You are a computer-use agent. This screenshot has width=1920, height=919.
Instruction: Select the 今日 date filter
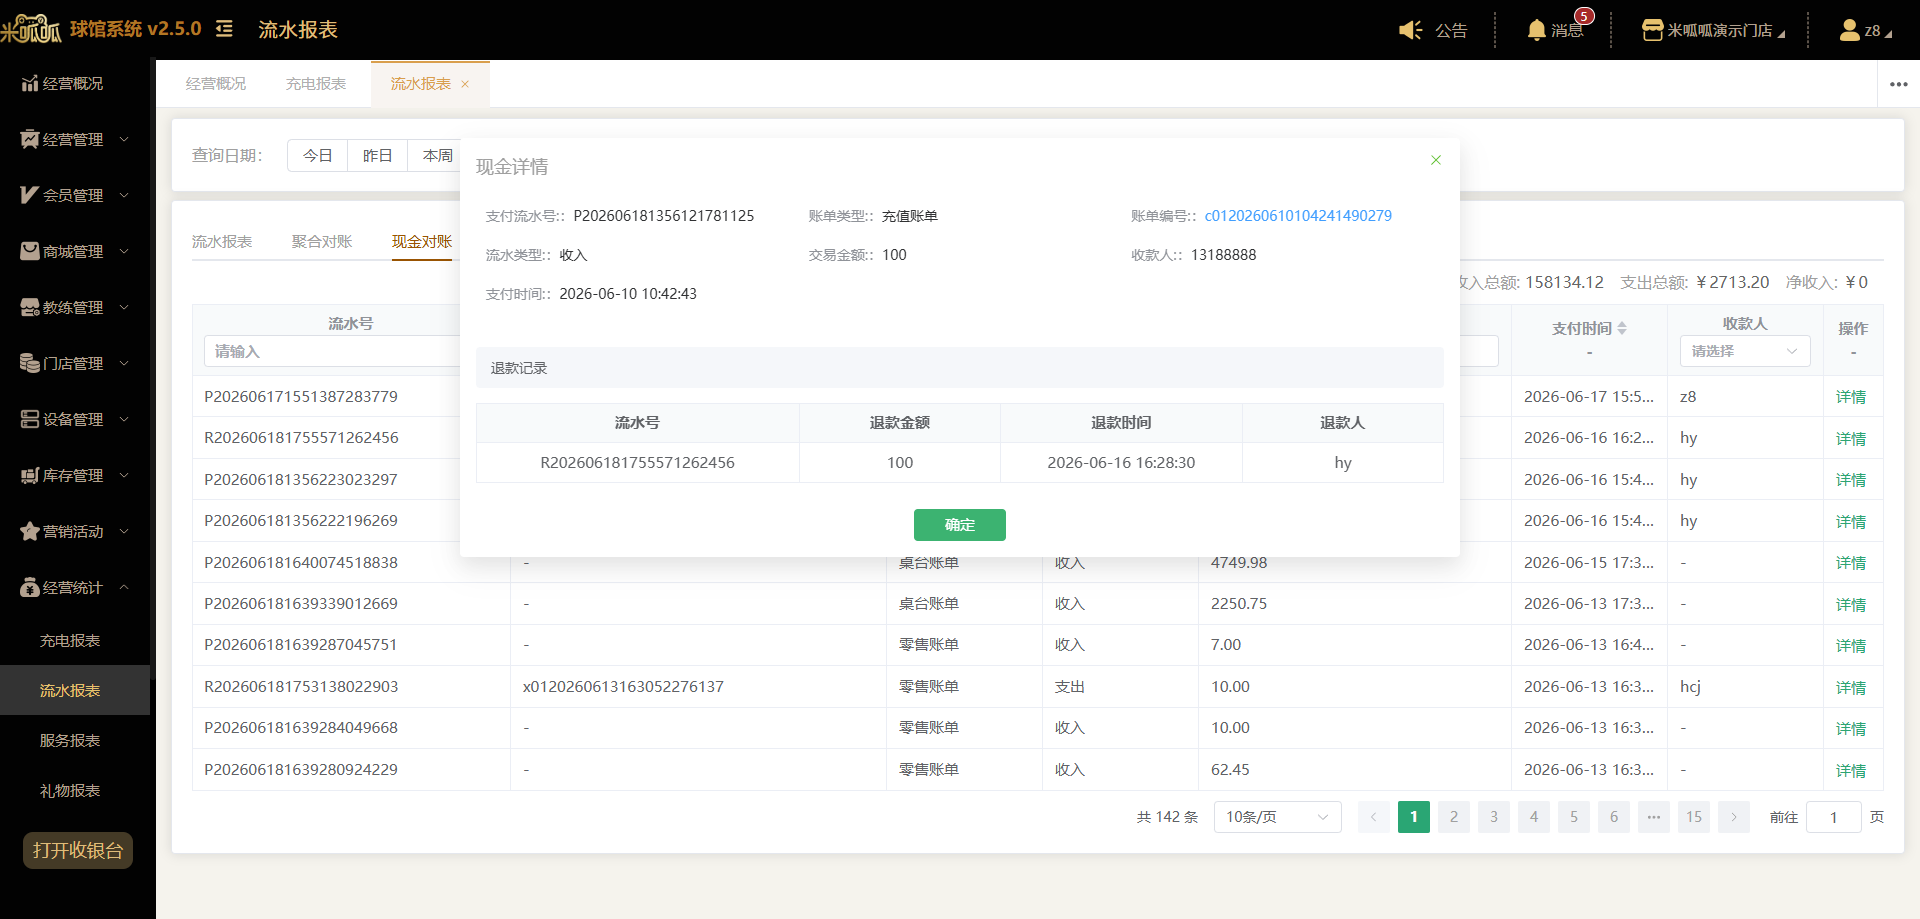[318, 156]
